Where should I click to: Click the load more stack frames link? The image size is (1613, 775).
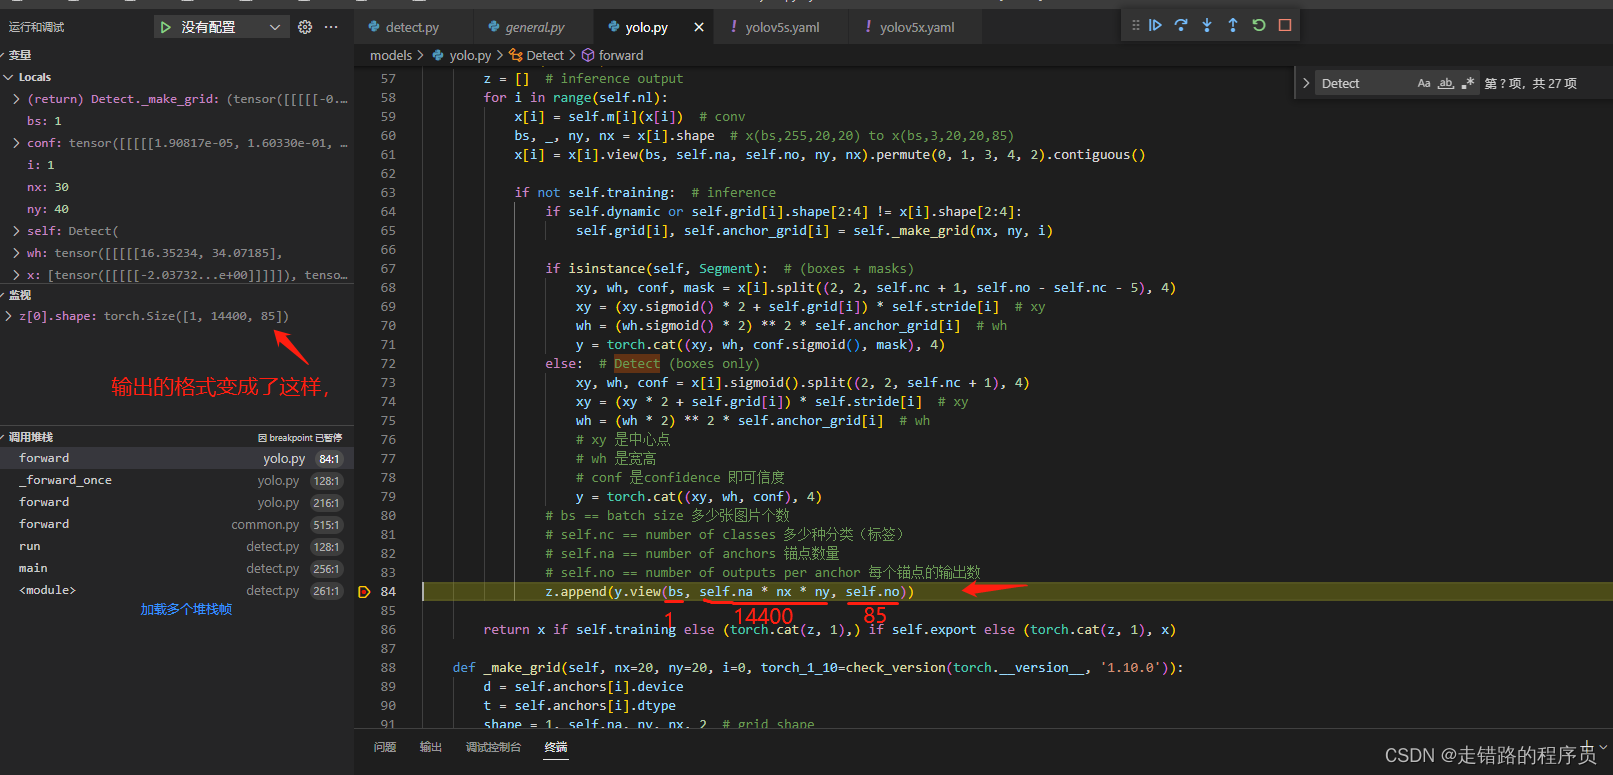point(186,609)
